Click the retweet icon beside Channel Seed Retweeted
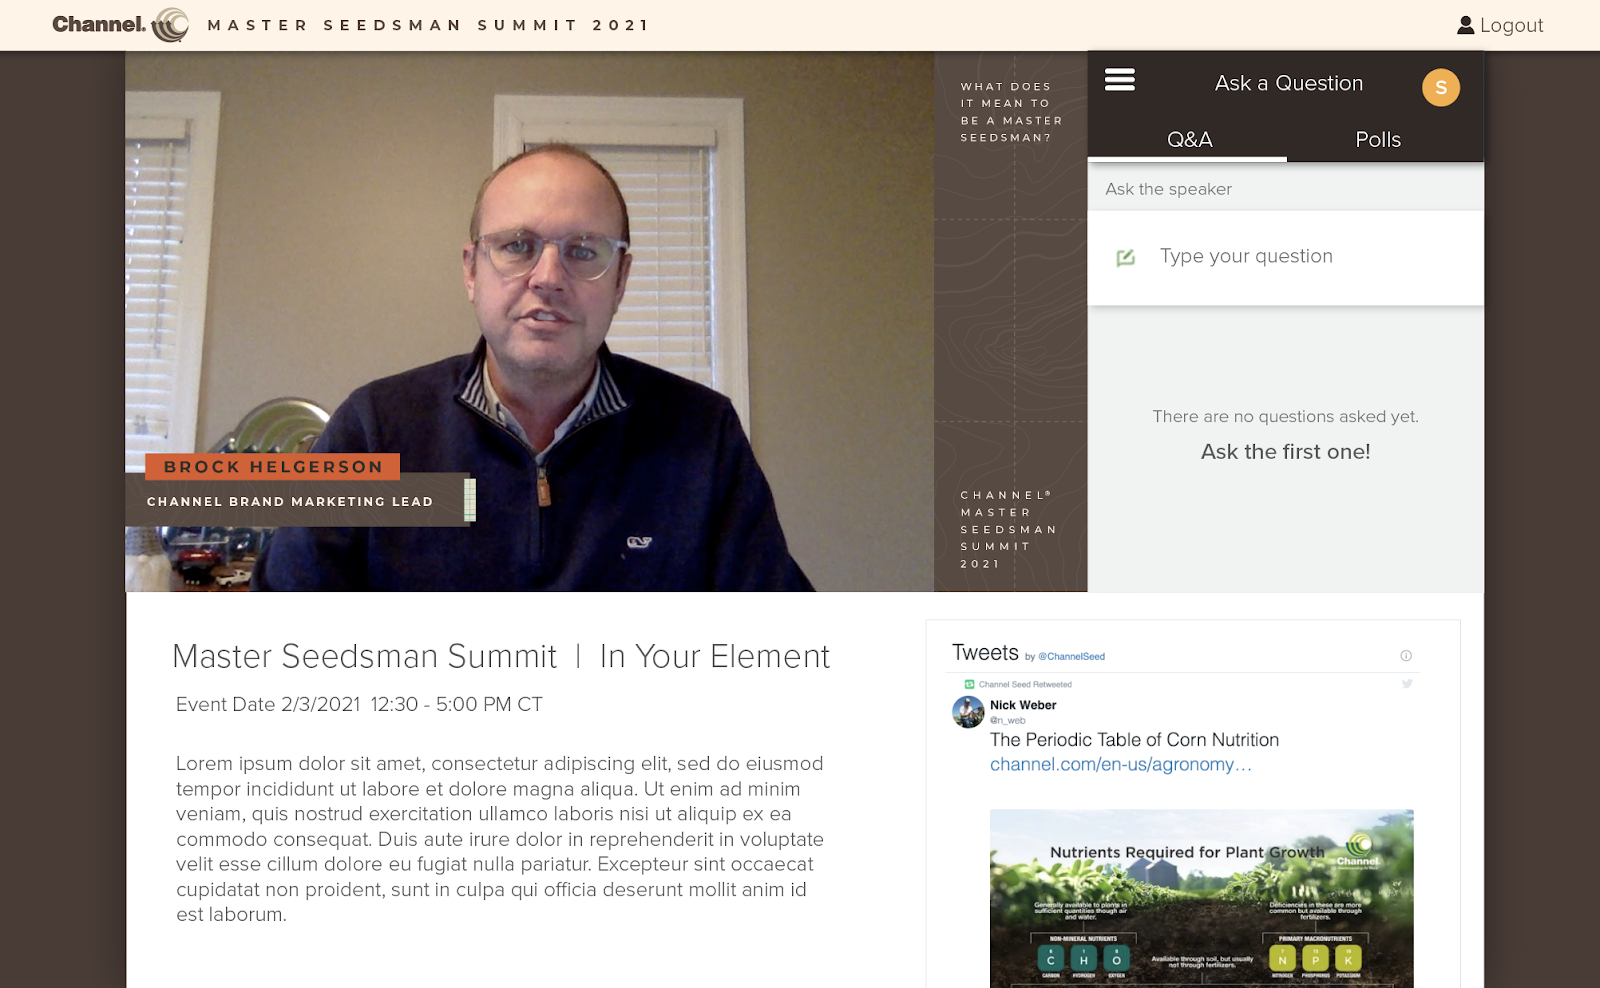This screenshot has width=1600, height=988. point(969,684)
